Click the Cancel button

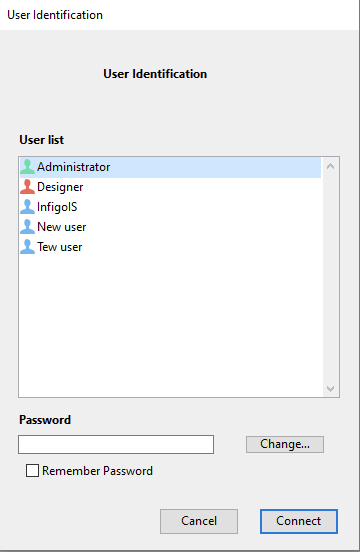(x=199, y=521)
